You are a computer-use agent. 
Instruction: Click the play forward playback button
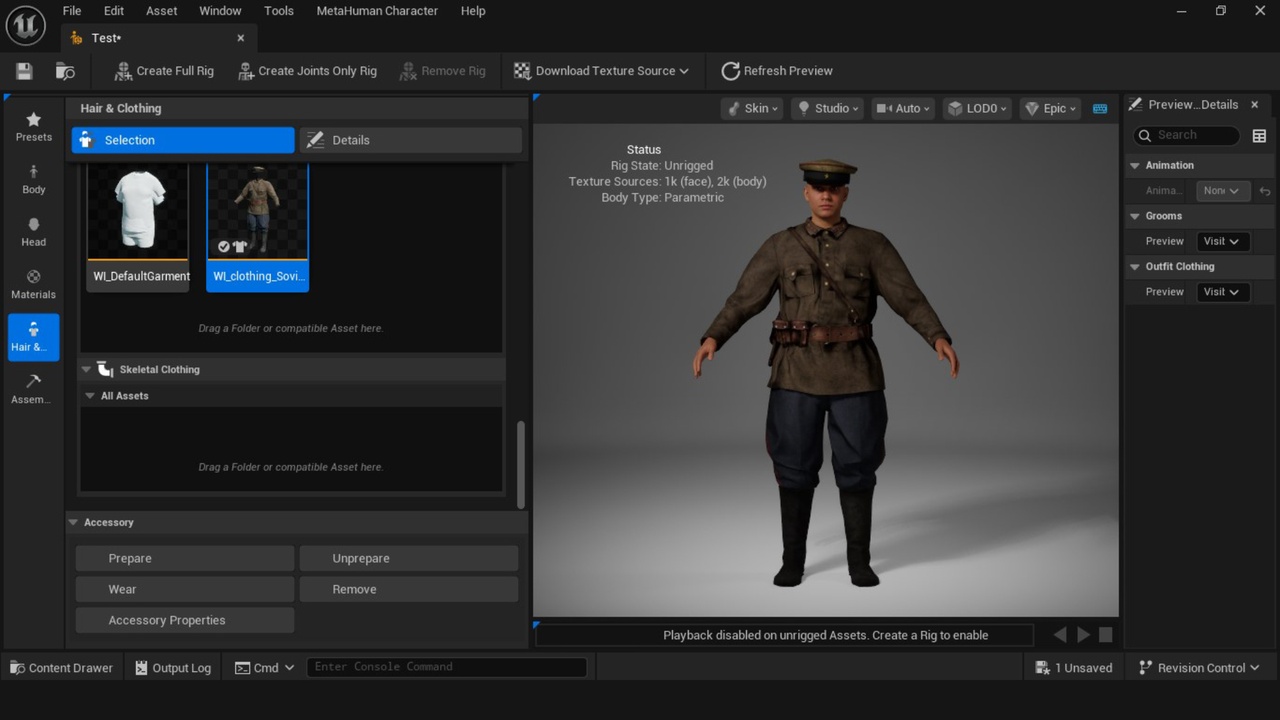[x=1083, y=635]
